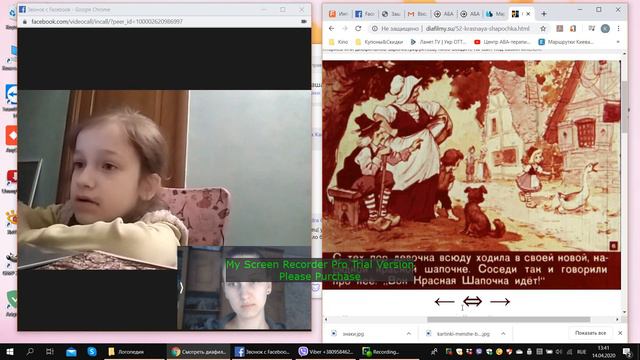The width and height of the screenshot is (640, 360).
Task: Switch to the second 'ABA' browser tab
Action: [469, 14]
